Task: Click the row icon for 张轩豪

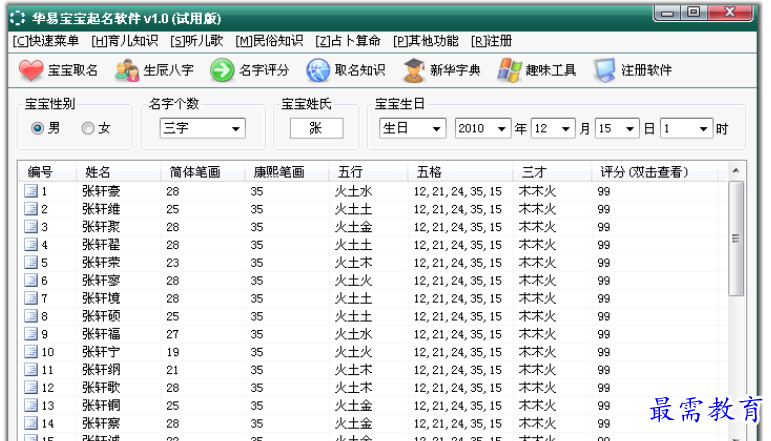Action: click(x=30, y=191)
